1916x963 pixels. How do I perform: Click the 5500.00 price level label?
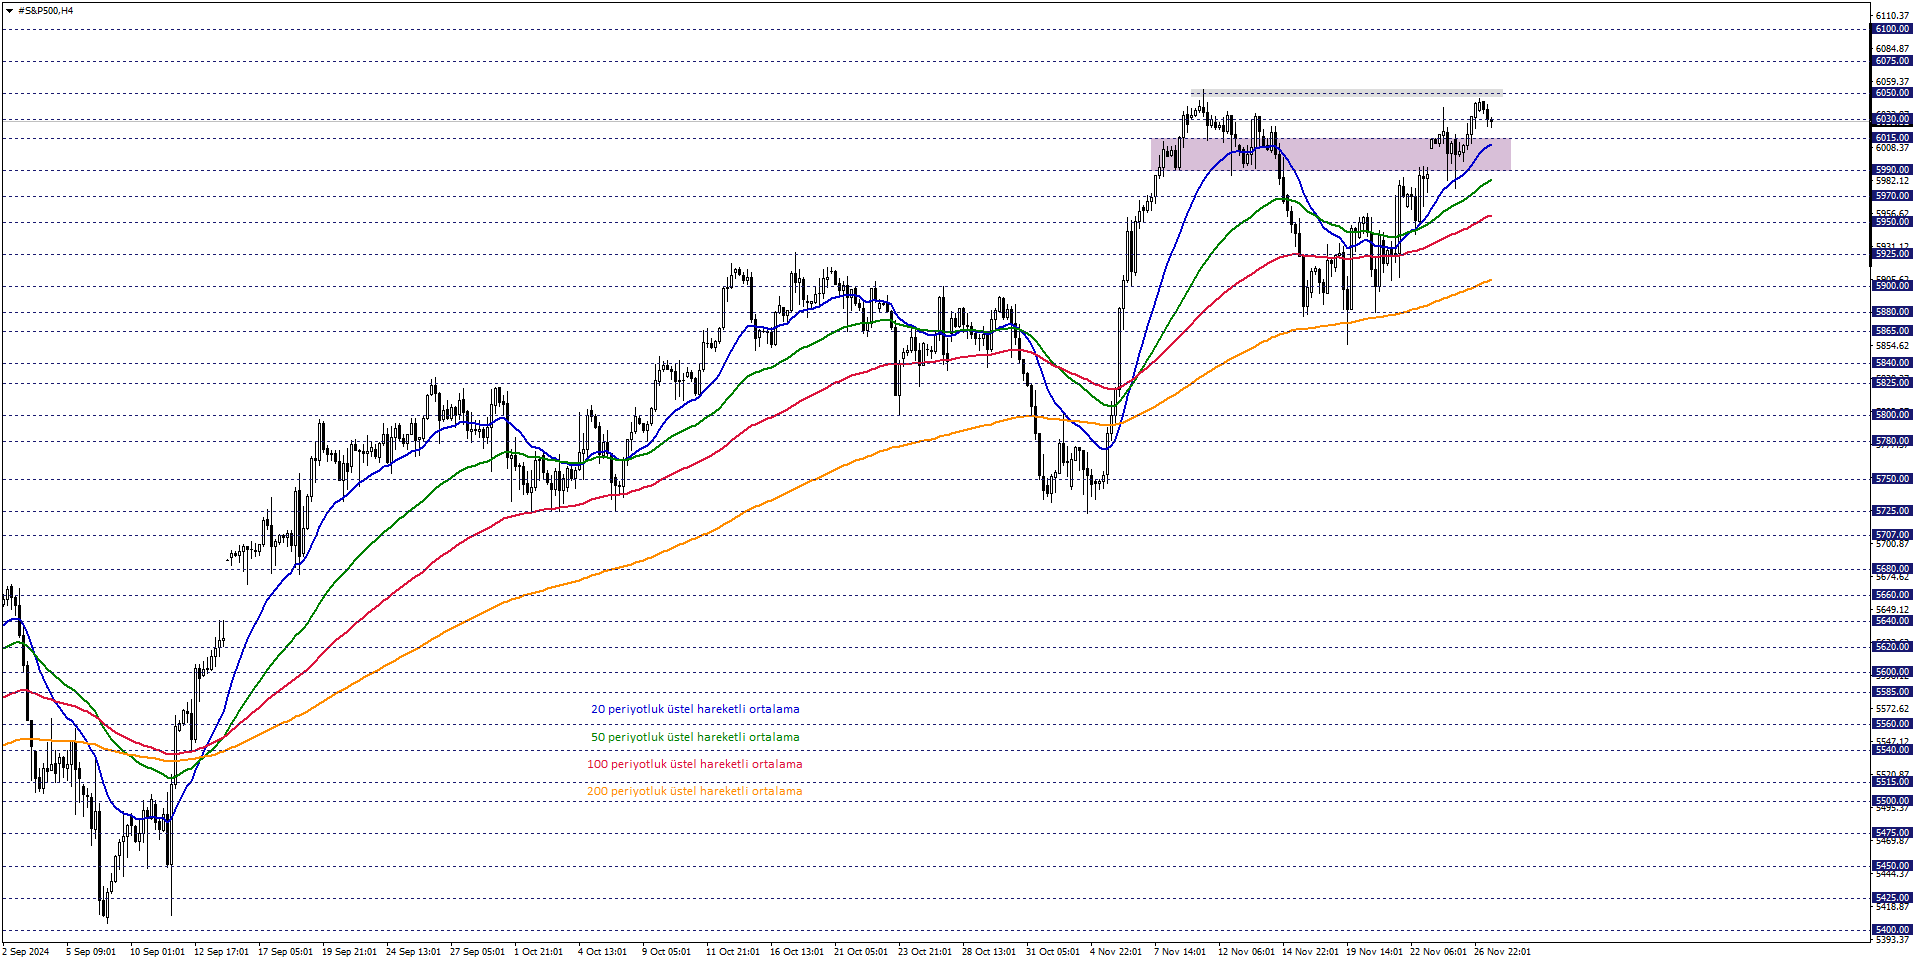pyautogui.click(x=1892, y=801)
